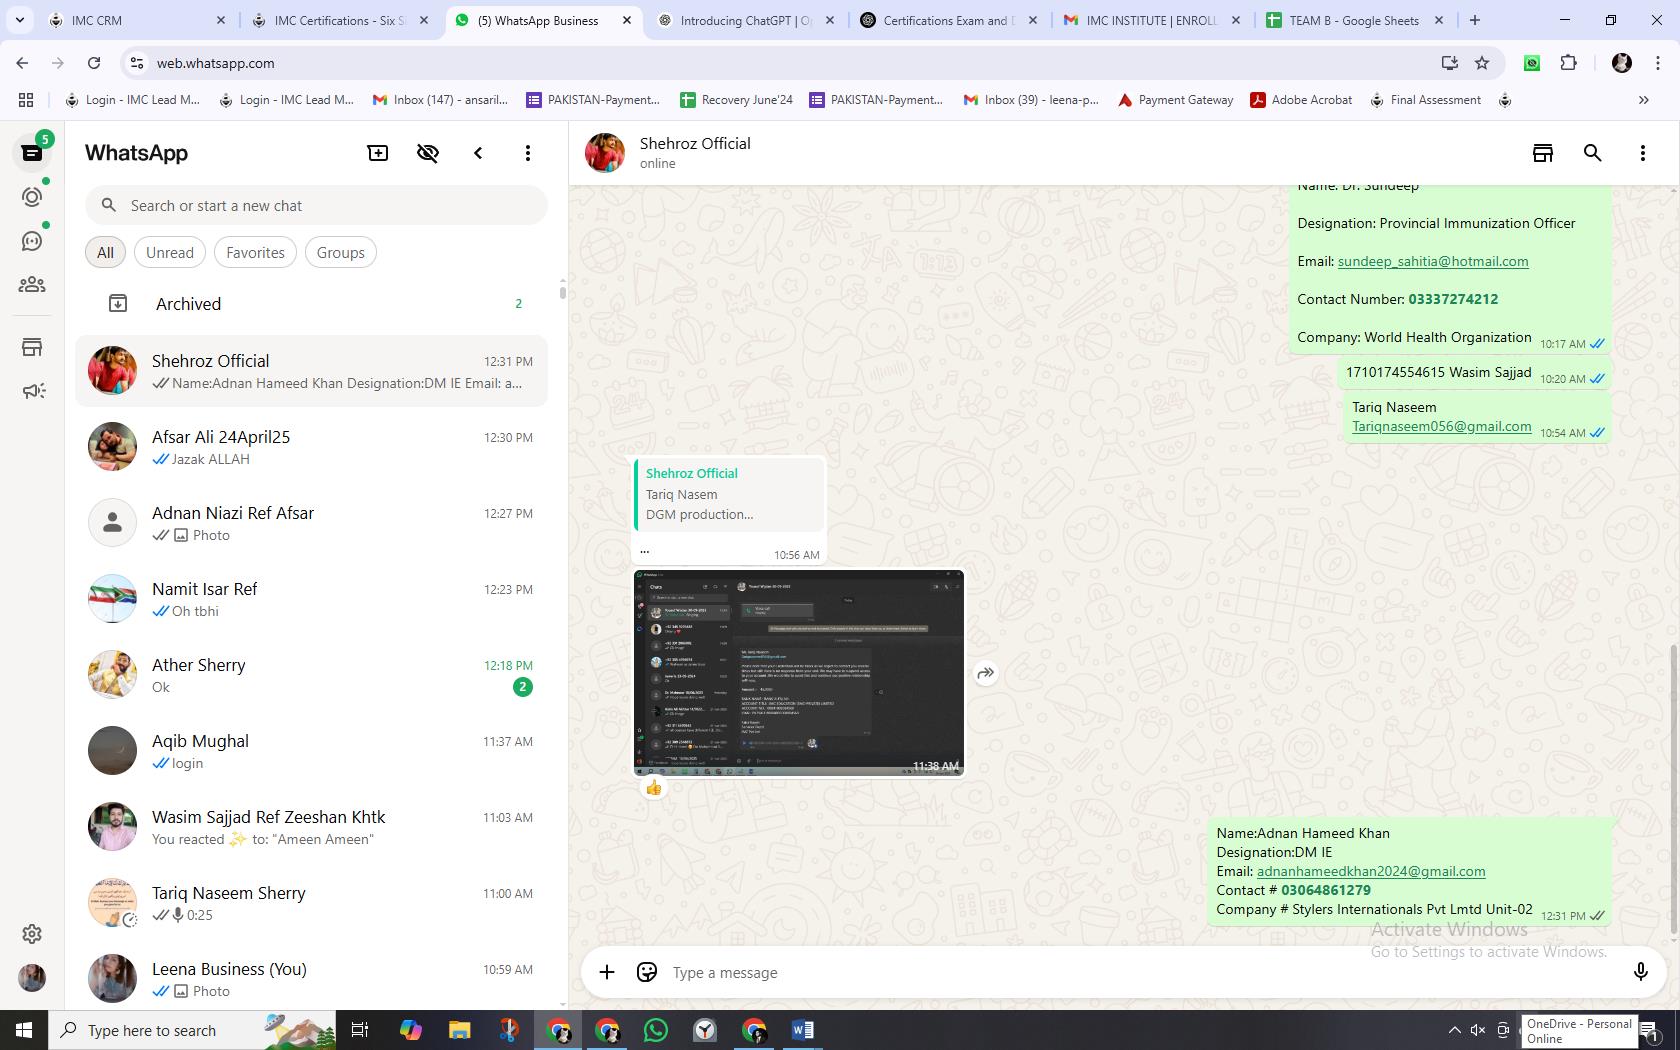Viewport: 1680px width, 1050px height.
Task: Open catalog storefront icon in chat header
Action: point(1543,153)
